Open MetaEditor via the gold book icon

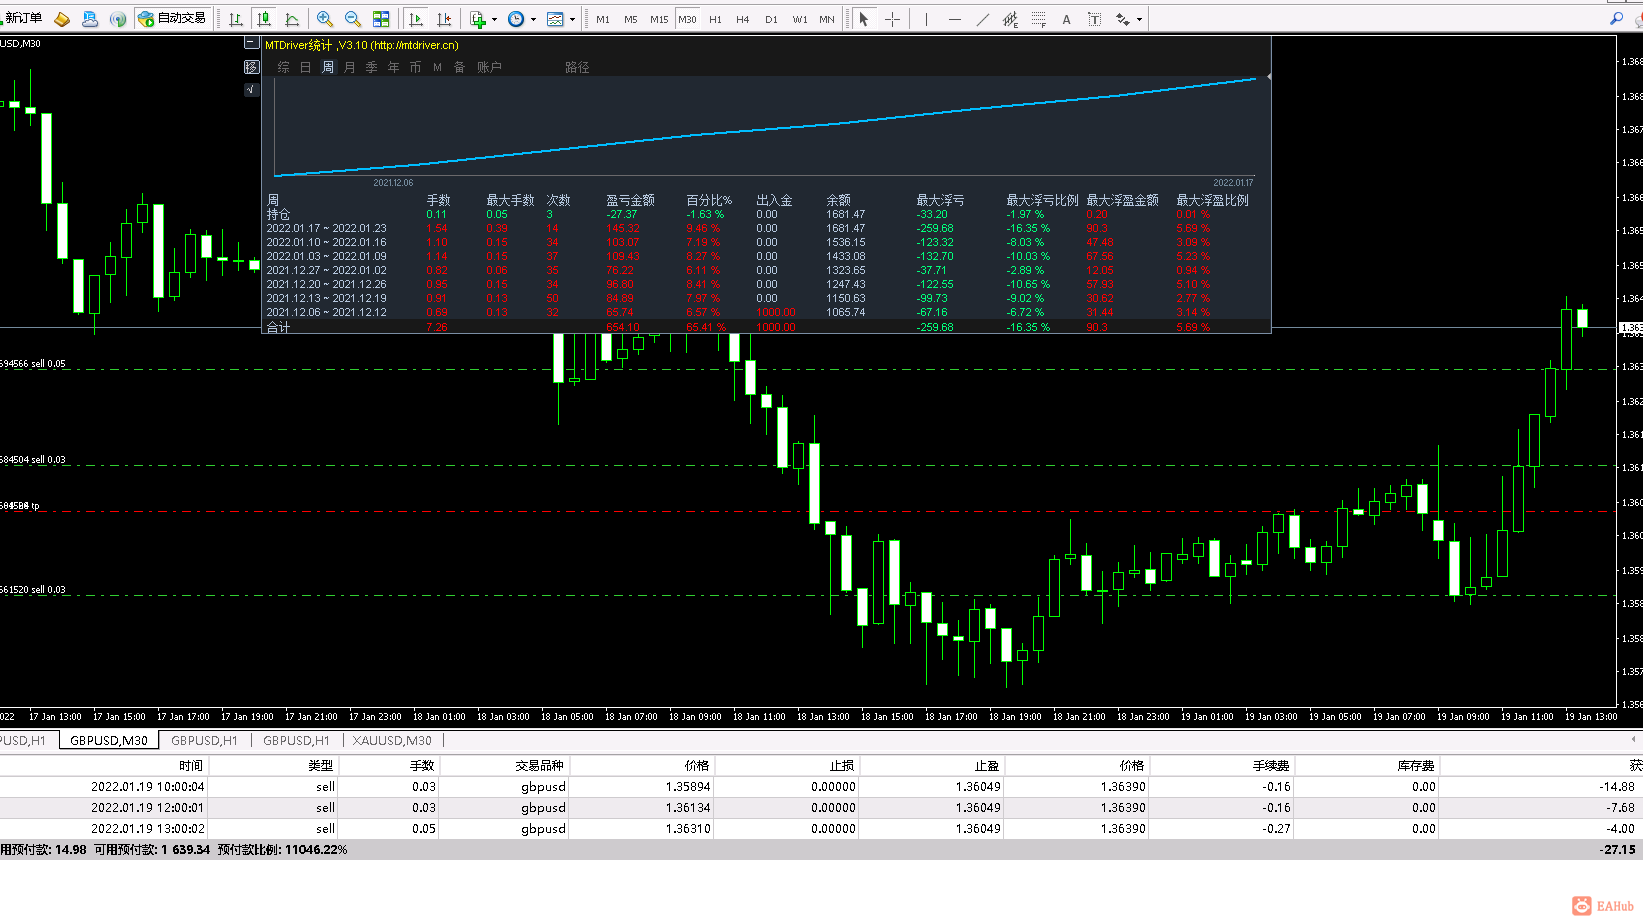click(x=62, y=19)
